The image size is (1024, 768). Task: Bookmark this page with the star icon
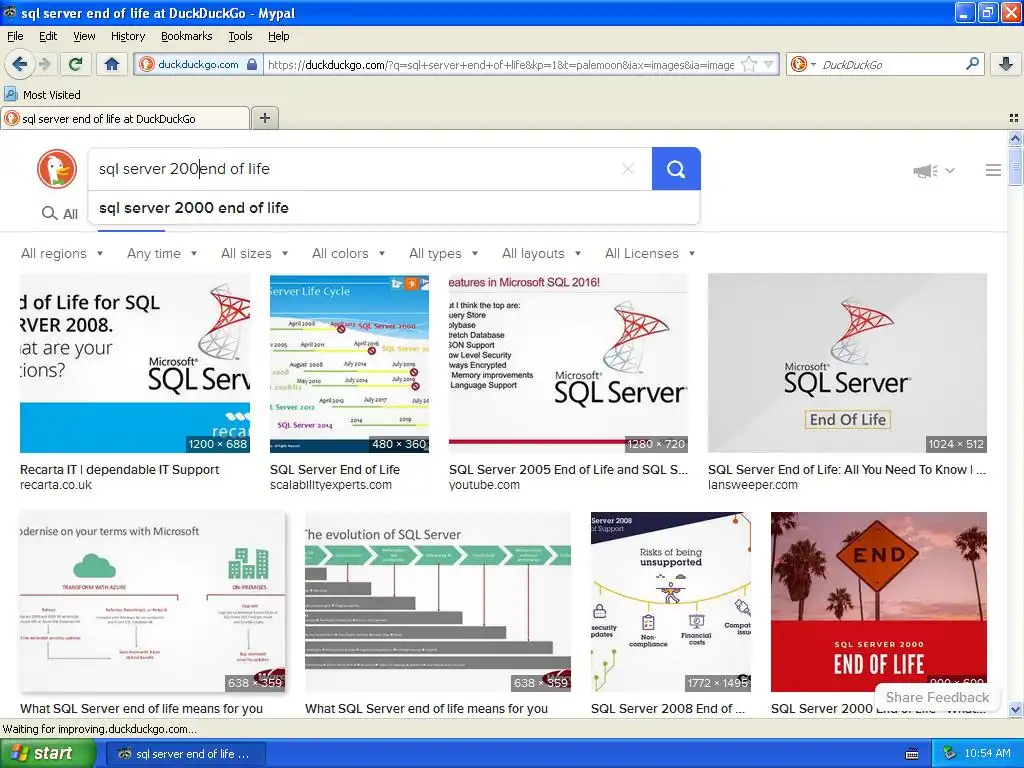(x=749, y=64)
